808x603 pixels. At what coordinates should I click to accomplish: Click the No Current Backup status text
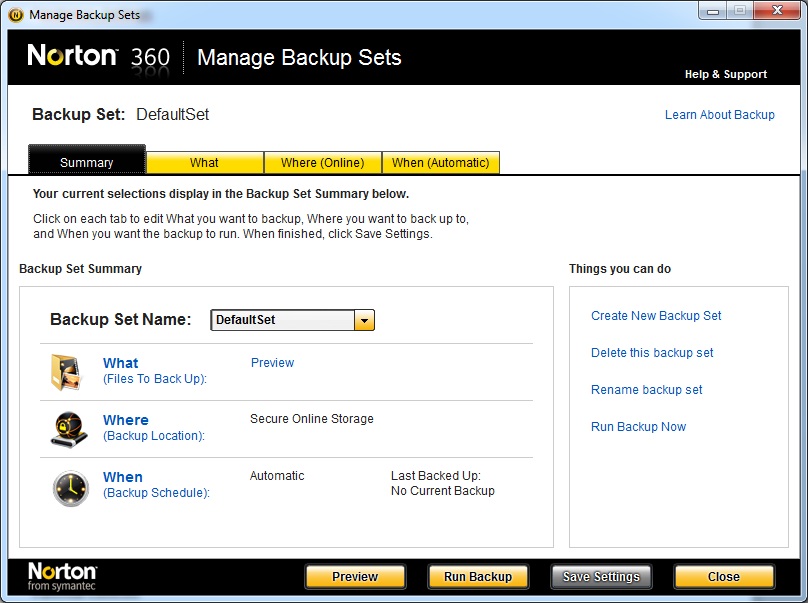[x=443, y=491]
